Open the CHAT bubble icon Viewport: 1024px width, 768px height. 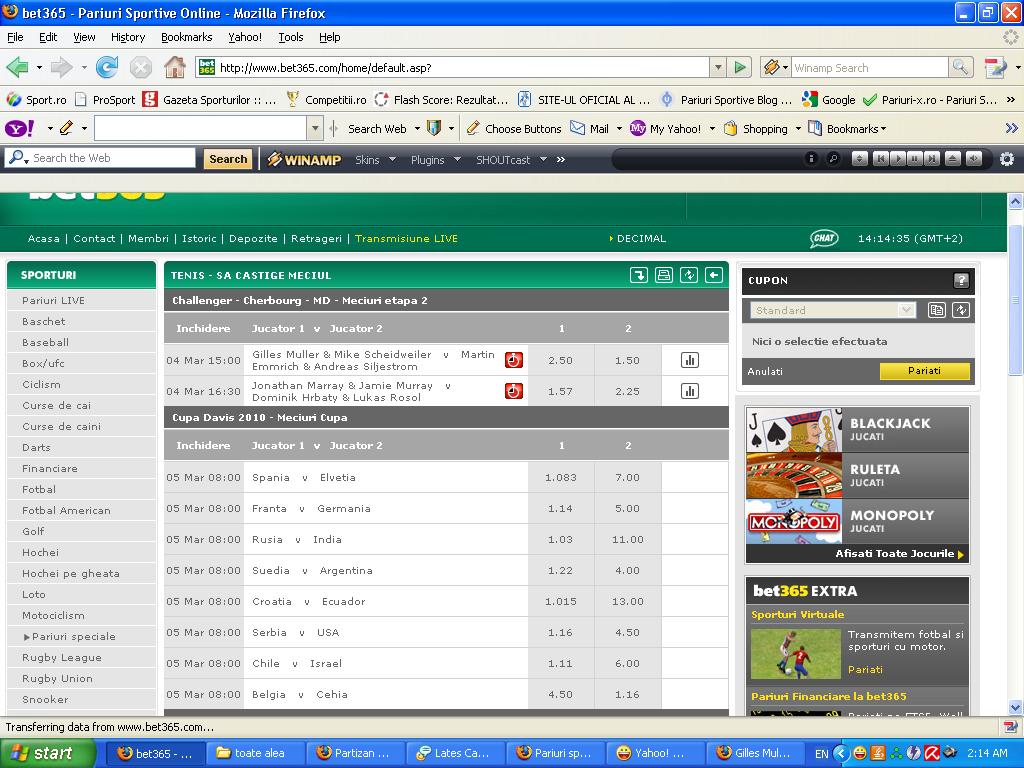point(824,238)
